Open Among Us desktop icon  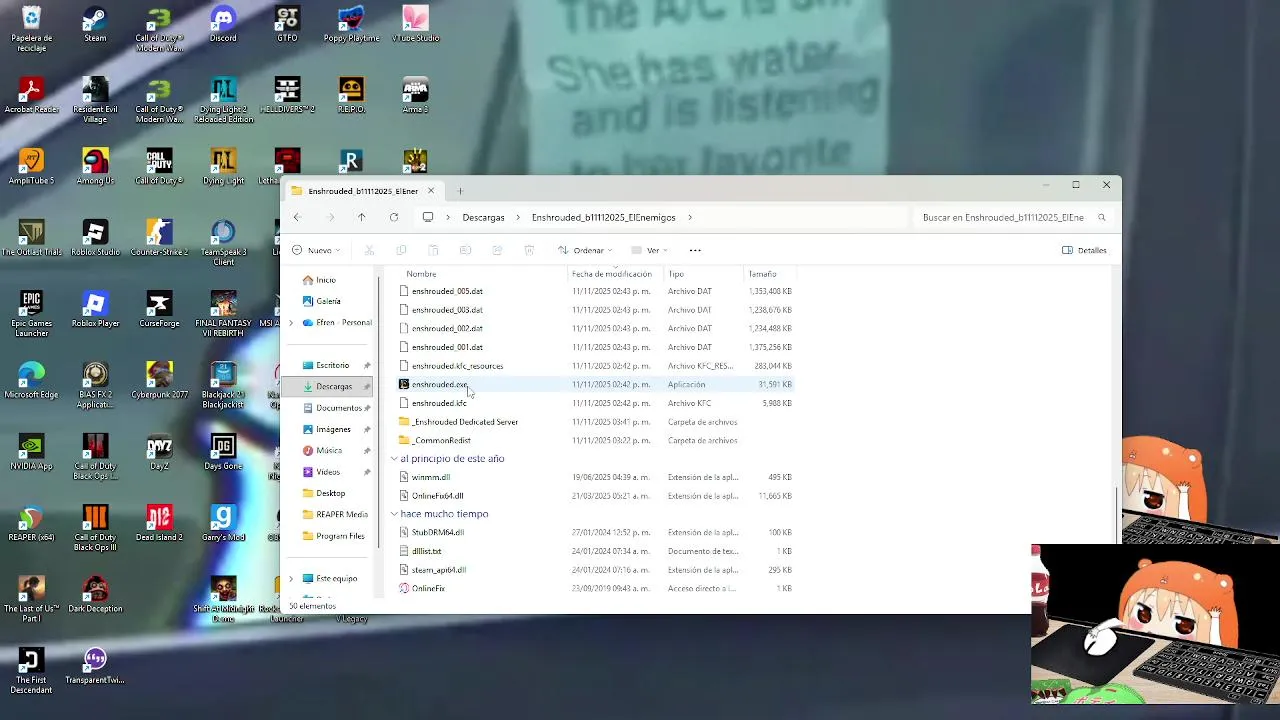[x=95, y=167]
